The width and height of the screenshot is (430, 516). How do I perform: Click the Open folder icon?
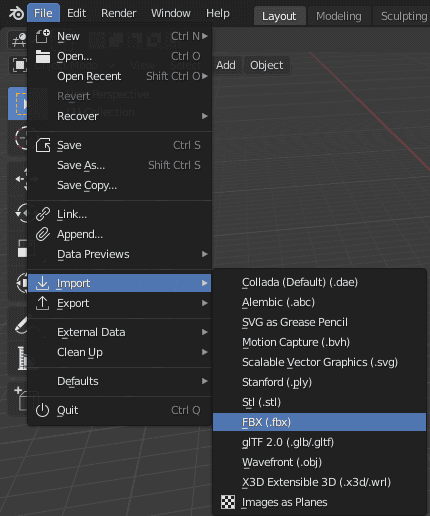pos(43,56)
